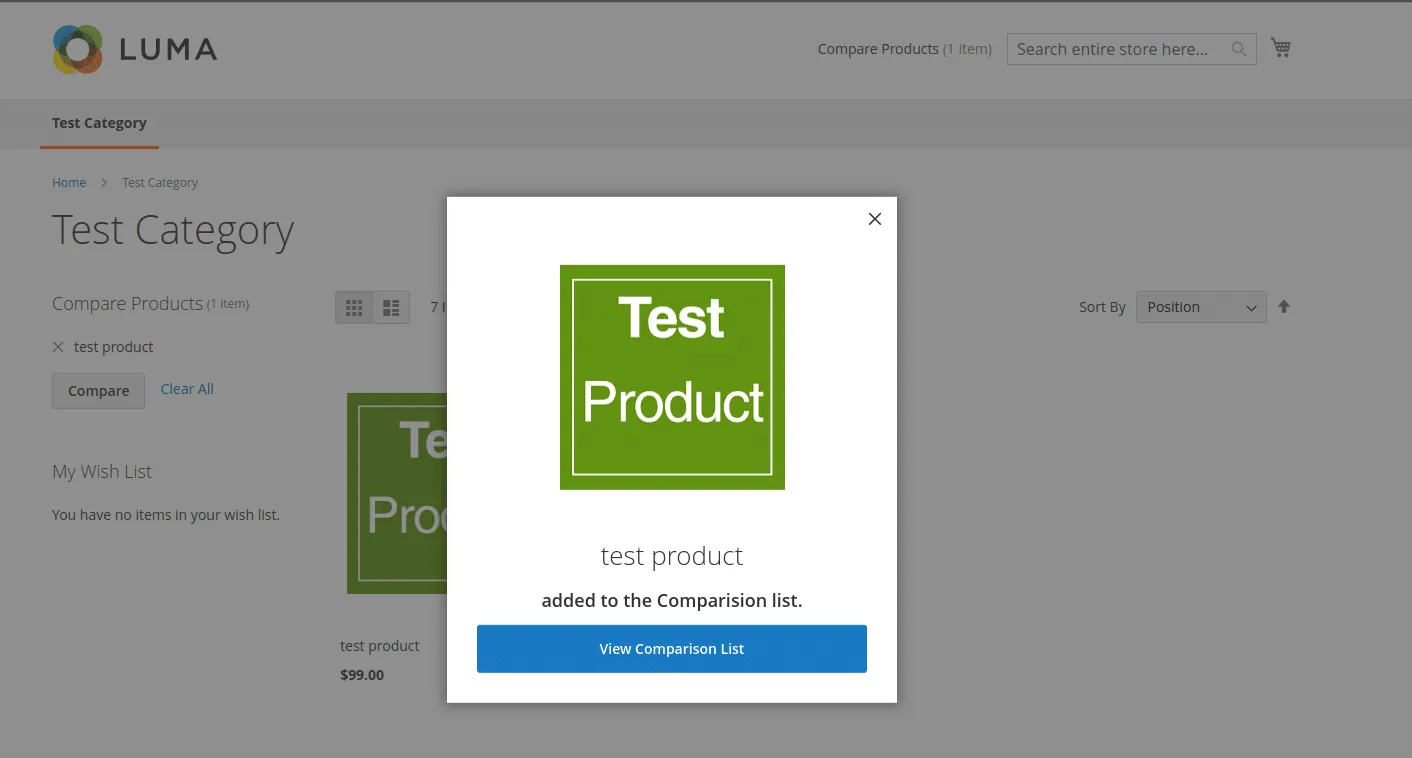Go to Home breadcrumb link
The height and width of the screenshot is (758, 1412).
point(69,183)
